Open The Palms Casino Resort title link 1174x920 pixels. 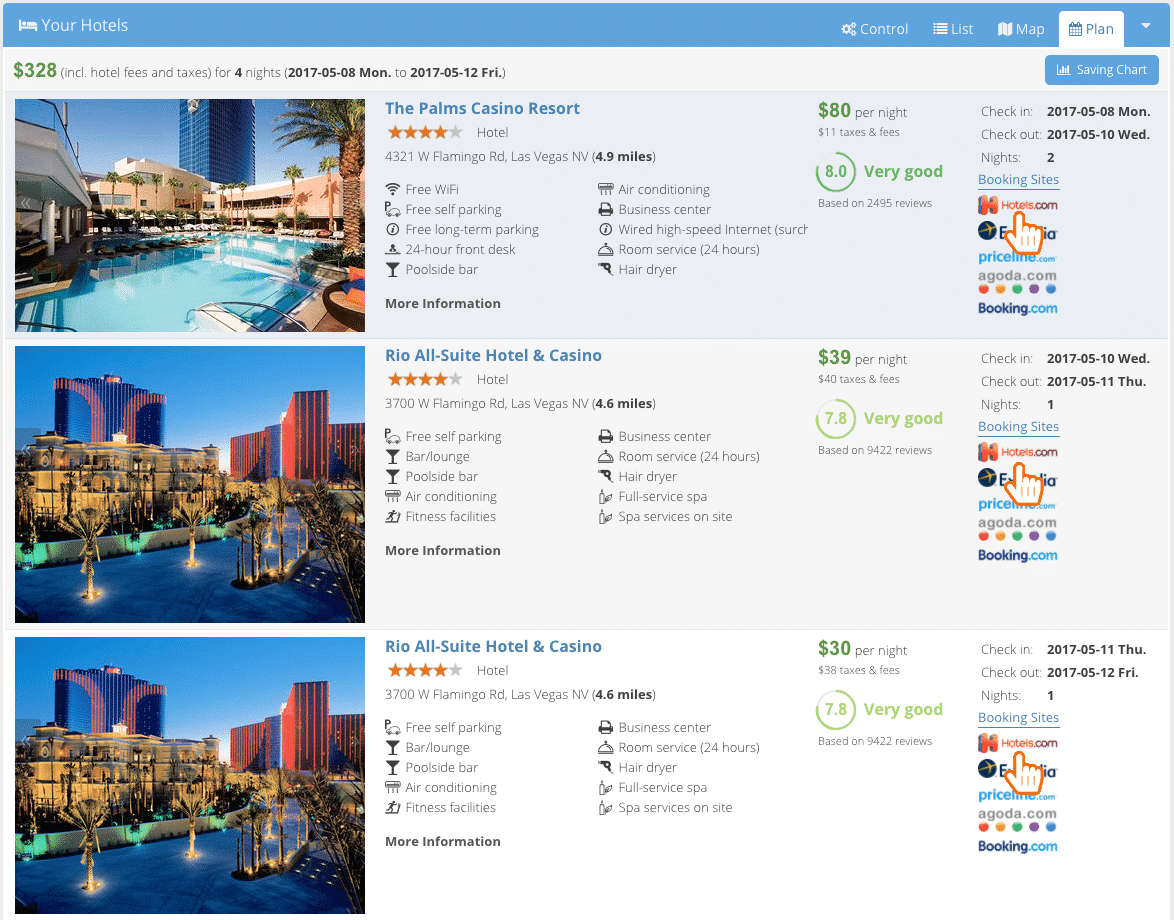coord(482,109)
